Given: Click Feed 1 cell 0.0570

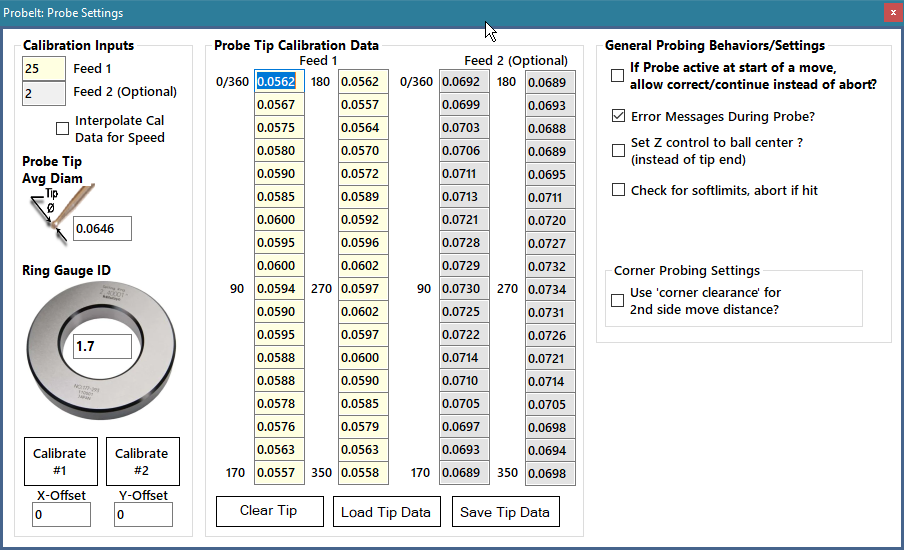Looking at the screenshot, I should point(363,150).
